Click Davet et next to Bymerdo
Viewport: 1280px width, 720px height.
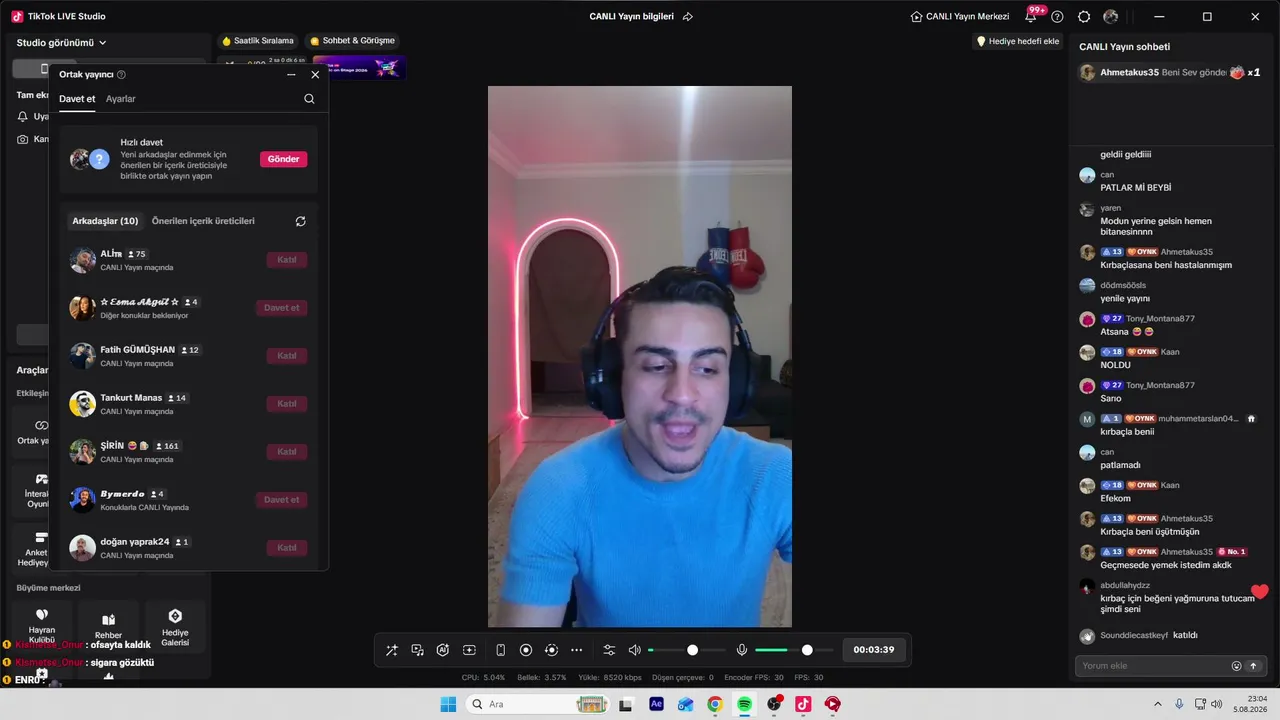[x=281, y=500]
